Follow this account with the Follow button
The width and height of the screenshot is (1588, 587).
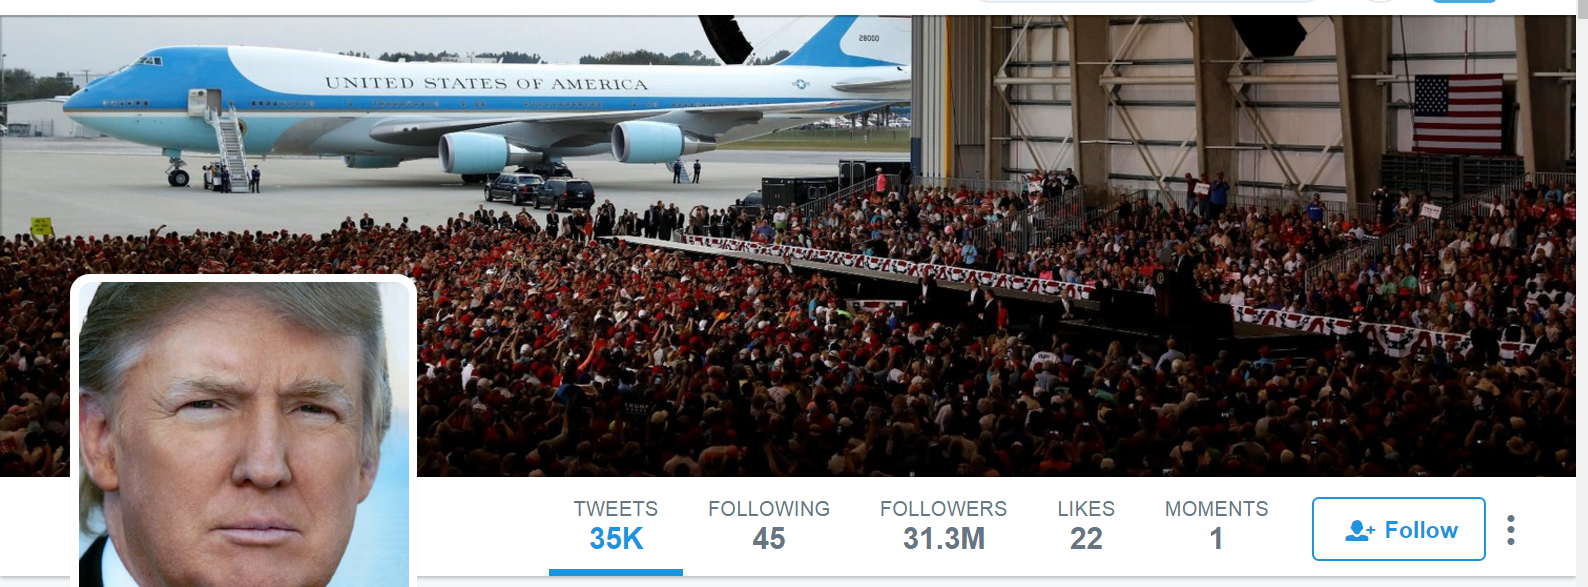click(1399, 529)
